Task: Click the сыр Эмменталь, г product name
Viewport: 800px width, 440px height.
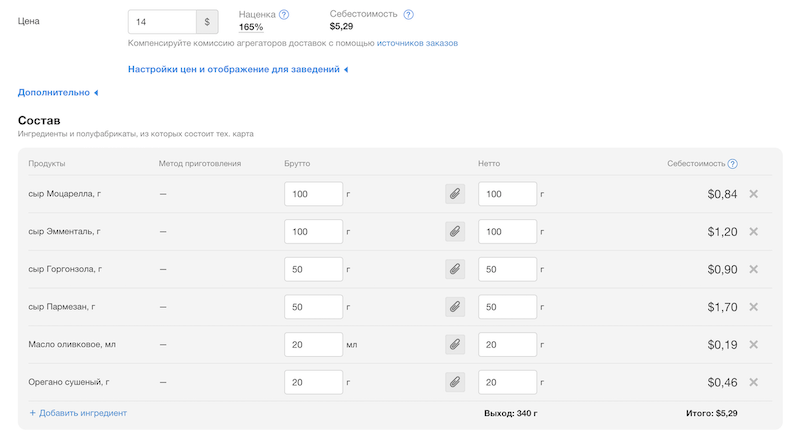Action: (x=64, y=232)
